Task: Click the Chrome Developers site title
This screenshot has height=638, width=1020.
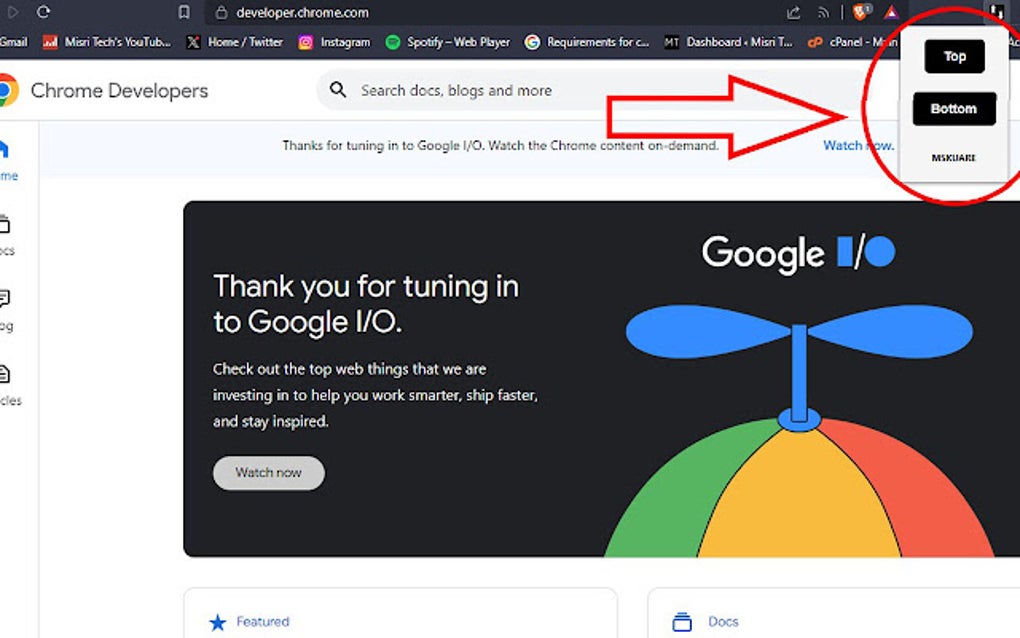Action: point(119,90)
